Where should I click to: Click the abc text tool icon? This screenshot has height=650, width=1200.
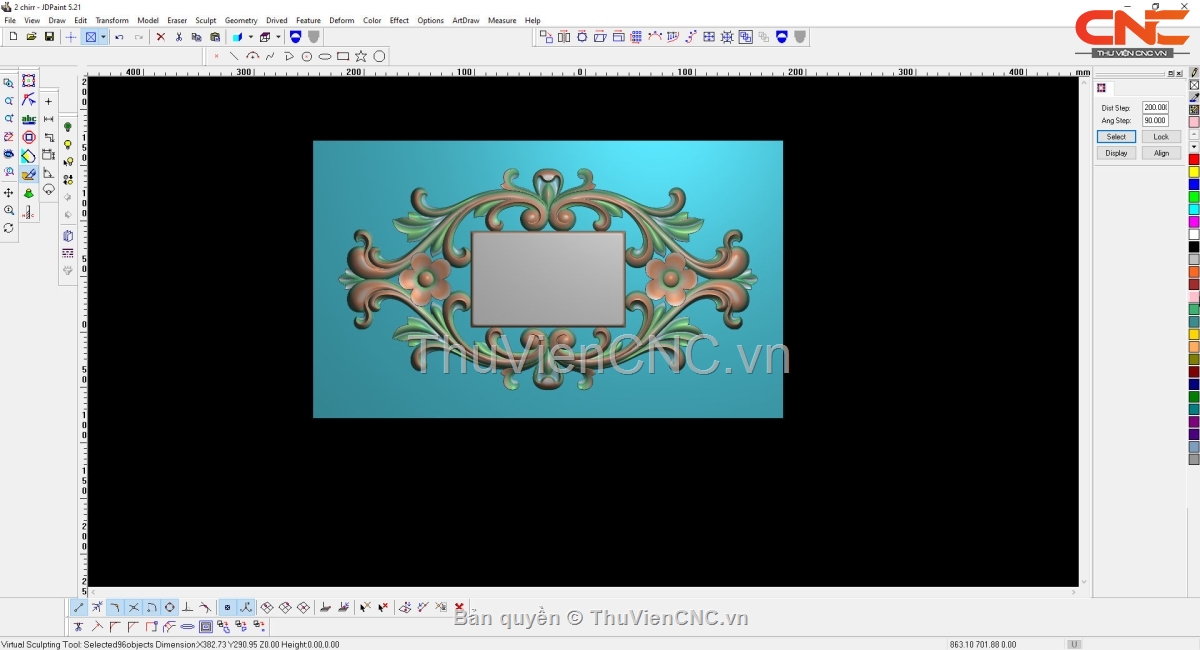pos(28,119)
